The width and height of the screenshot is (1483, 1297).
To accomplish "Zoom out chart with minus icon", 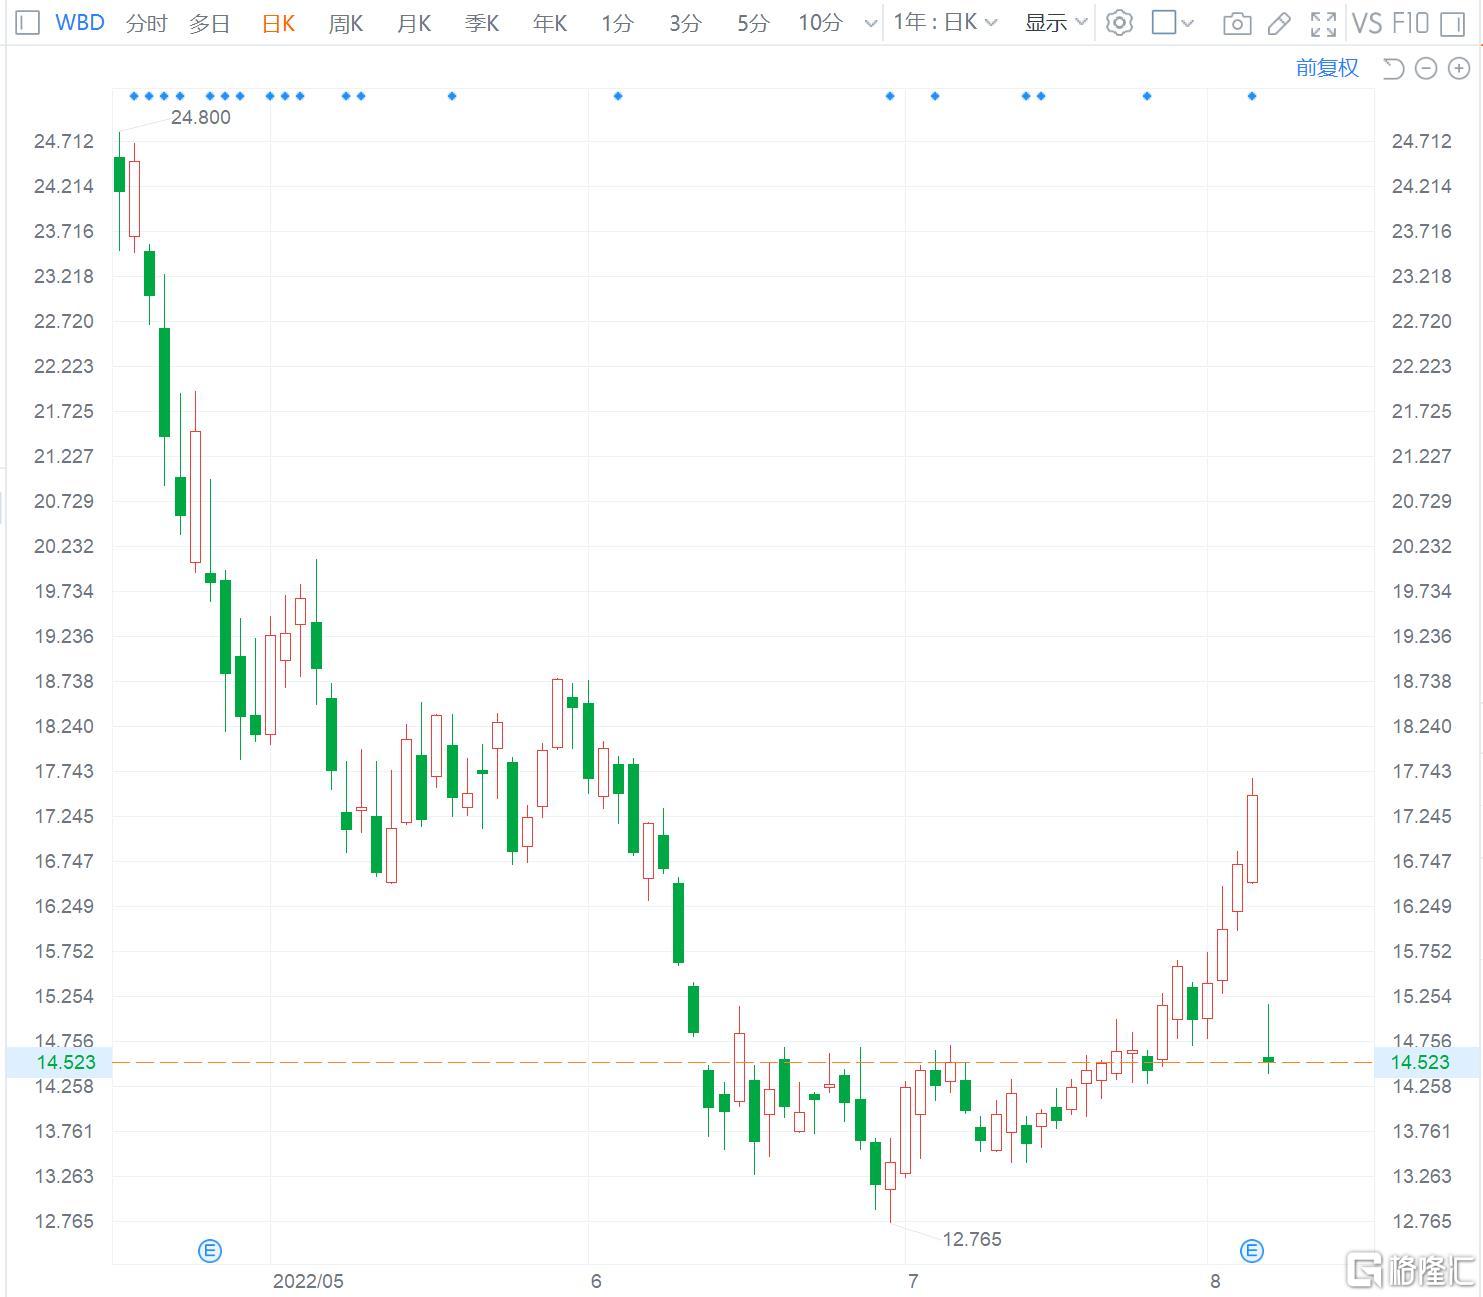I will (x=1427, y=68).
